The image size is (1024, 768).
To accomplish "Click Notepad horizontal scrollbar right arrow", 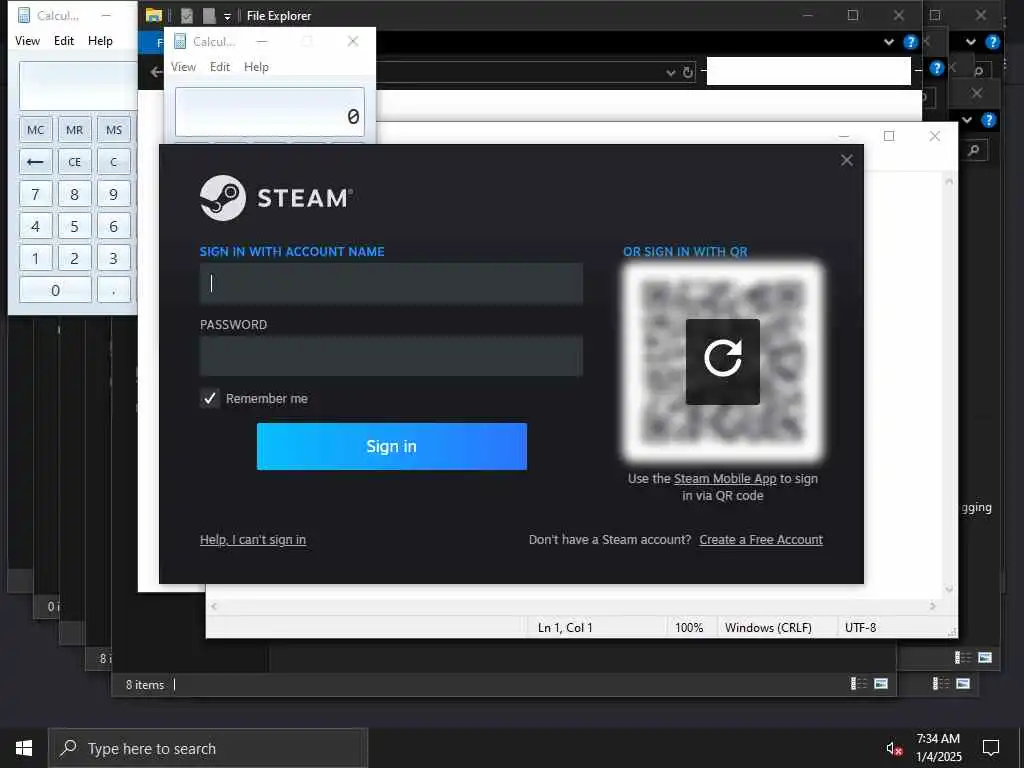I will [933, 606].
